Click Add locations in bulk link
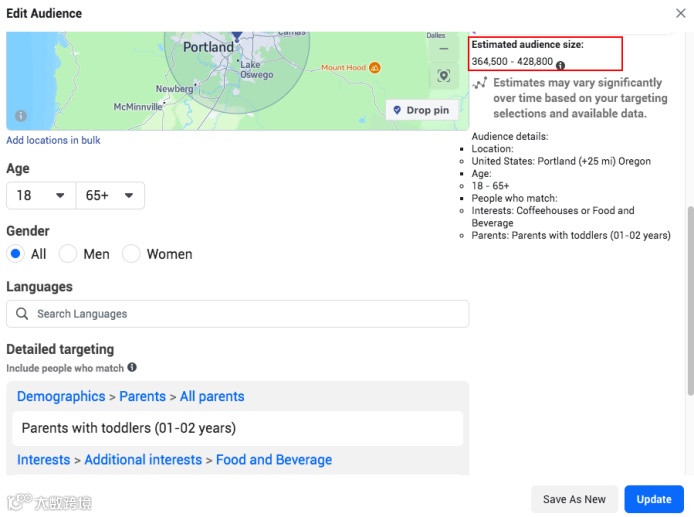Viewport: 694px width, 517px height. [53, 140]
